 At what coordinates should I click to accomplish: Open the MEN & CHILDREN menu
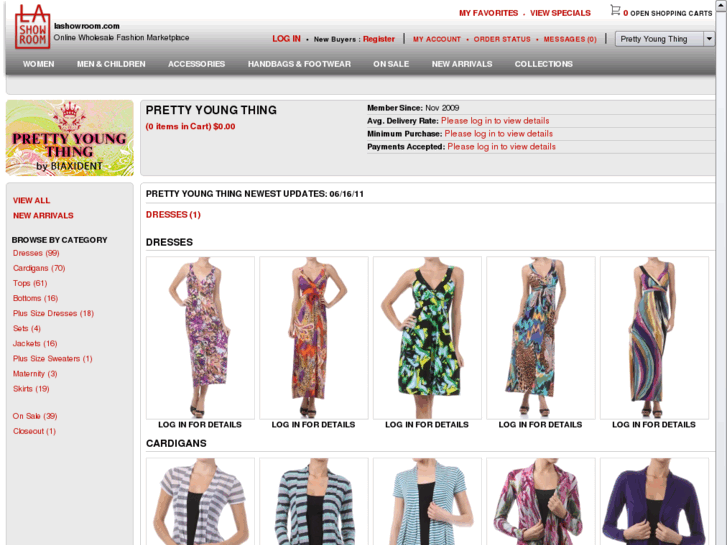[111, 64]
